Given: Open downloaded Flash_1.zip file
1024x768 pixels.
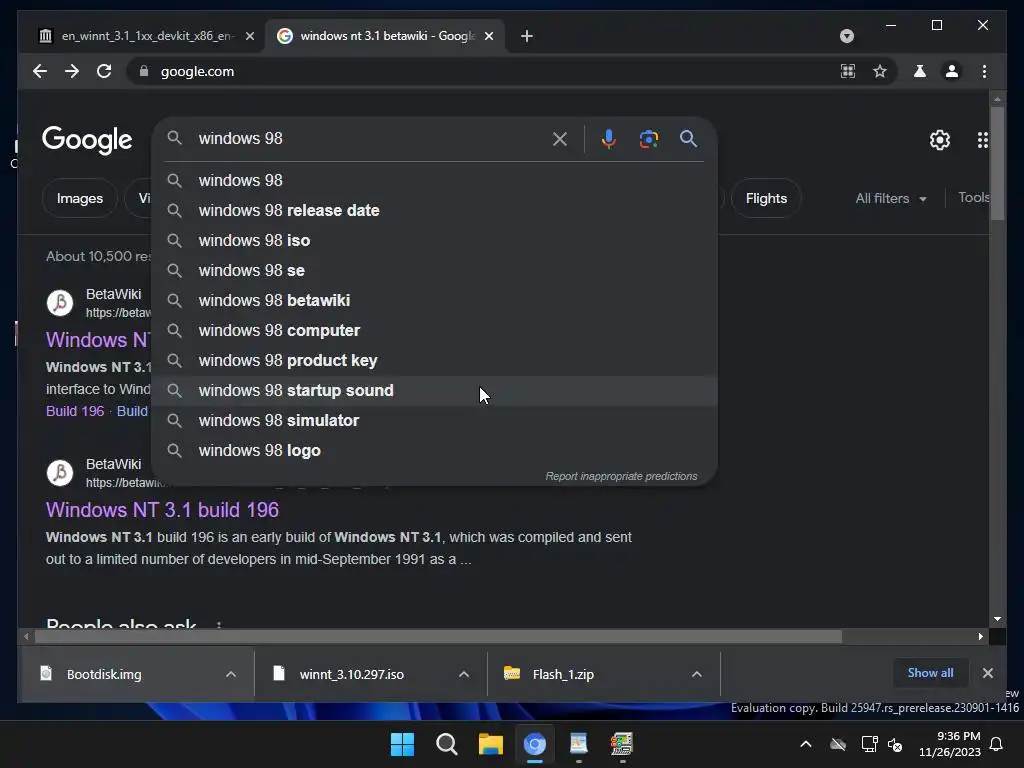Looking at the screenshot, I should click(x=563, y=674).
